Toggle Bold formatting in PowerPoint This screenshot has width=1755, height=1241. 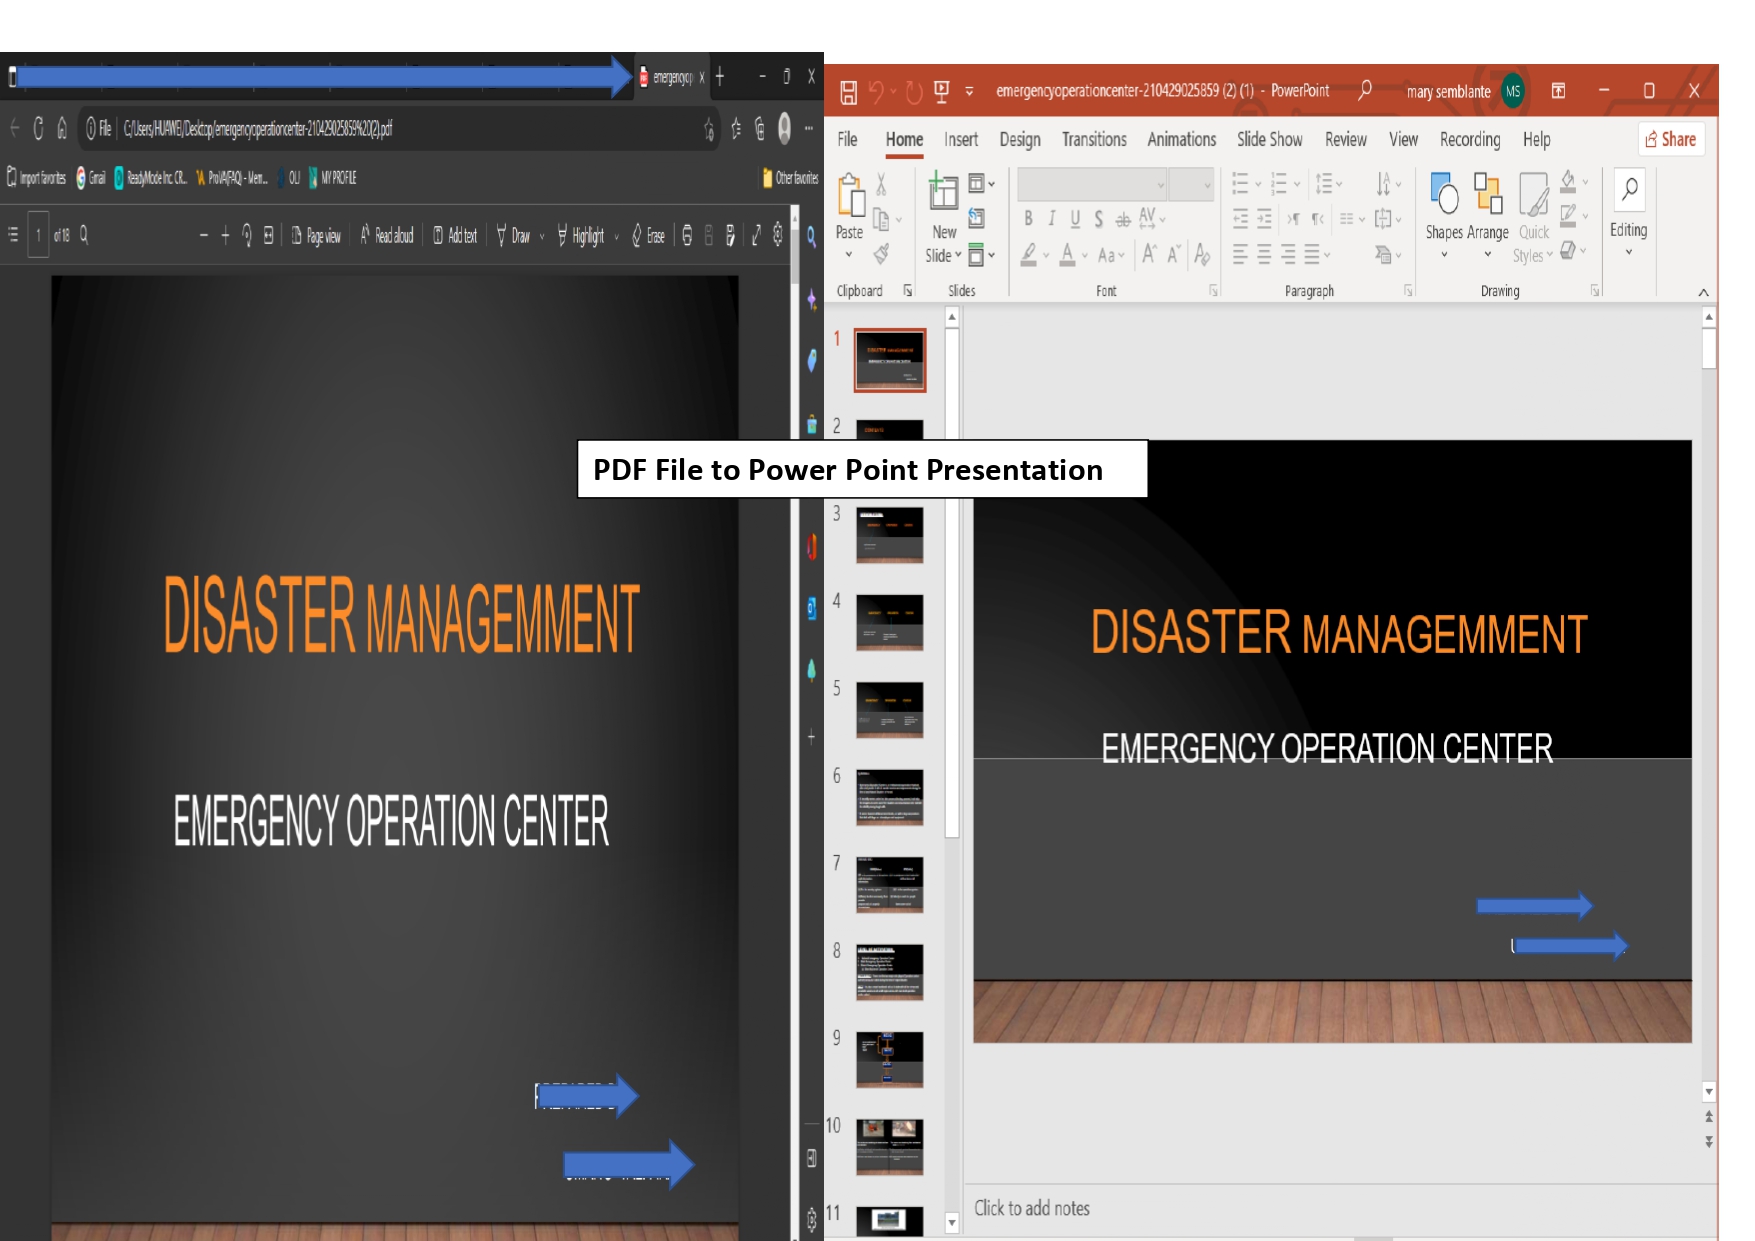point(1028,218)
